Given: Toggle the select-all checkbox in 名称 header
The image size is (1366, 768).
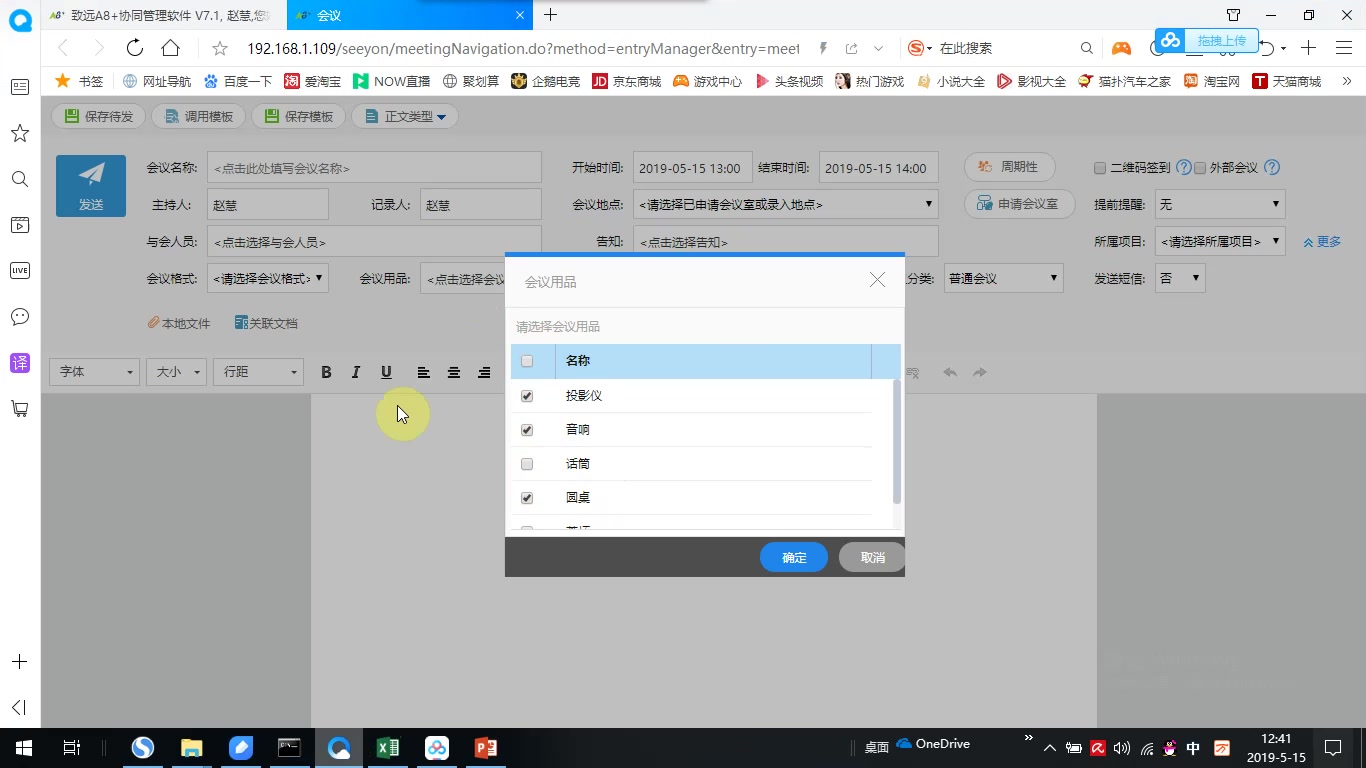Looking at the screenshot, I should (x=527, y=361).
